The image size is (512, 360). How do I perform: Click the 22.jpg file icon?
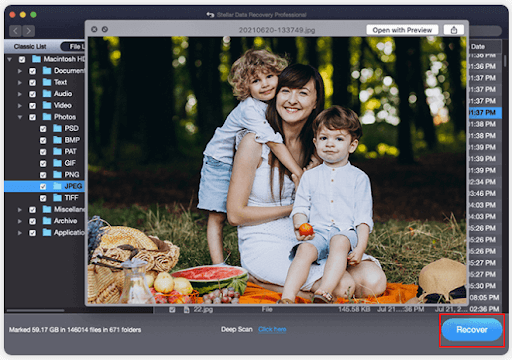click(x=187, y=310)
